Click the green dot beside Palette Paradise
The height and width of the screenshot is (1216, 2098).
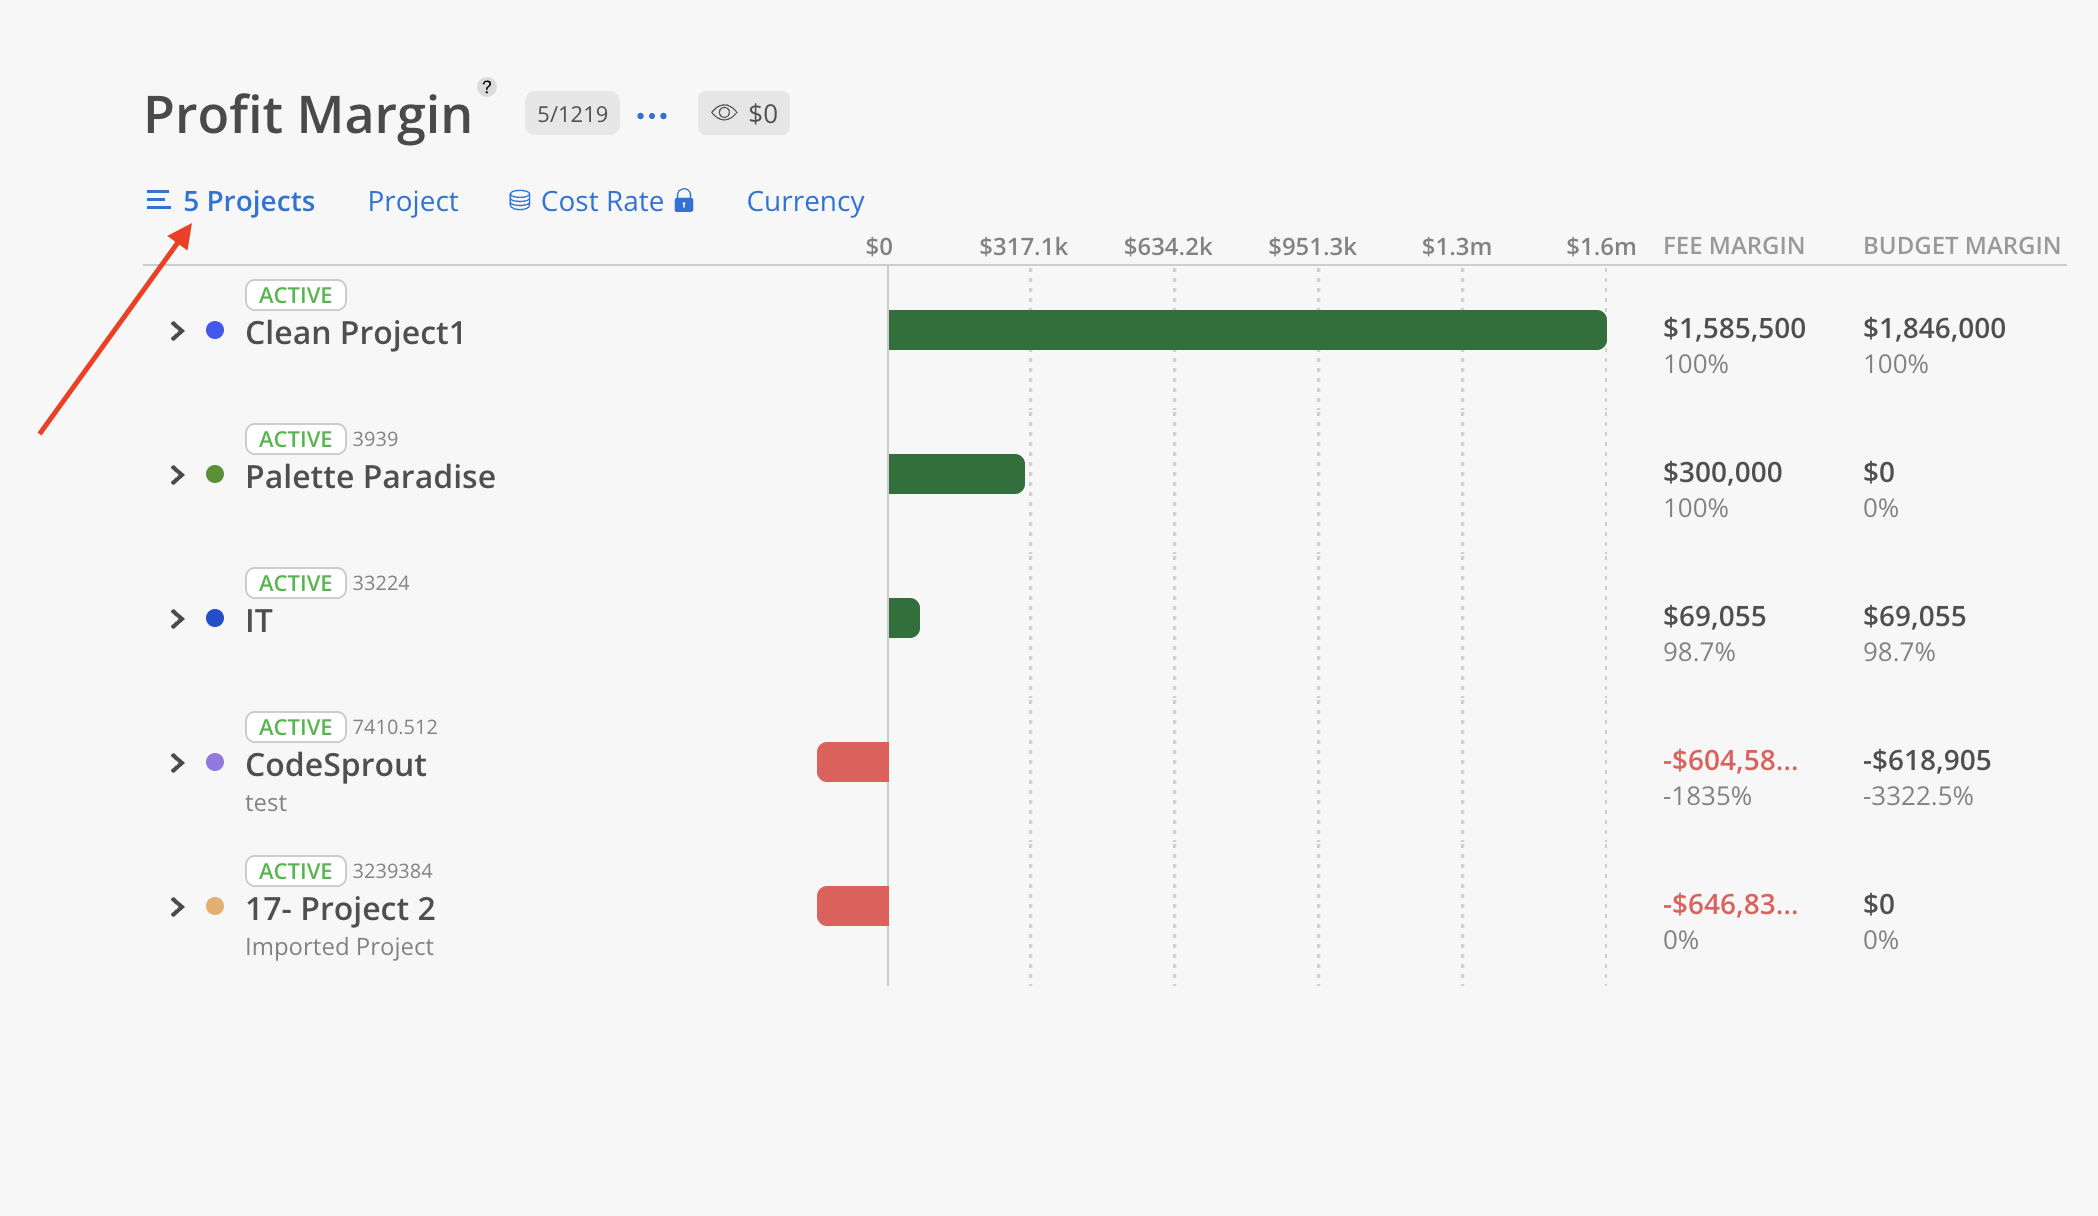point(215,474)
